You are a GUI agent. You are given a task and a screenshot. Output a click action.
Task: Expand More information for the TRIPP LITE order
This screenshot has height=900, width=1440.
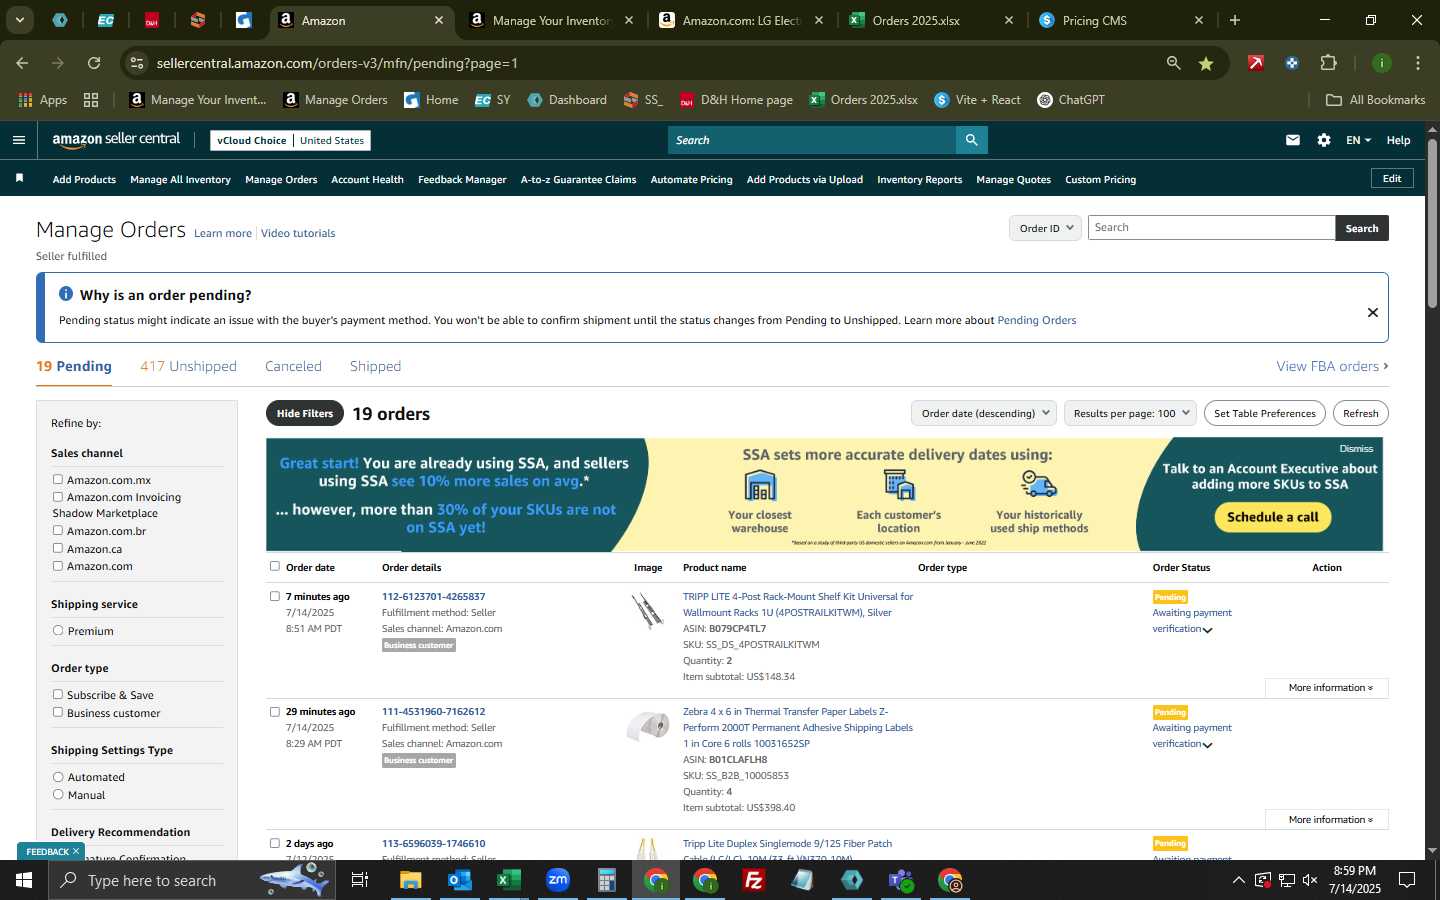1326,688
